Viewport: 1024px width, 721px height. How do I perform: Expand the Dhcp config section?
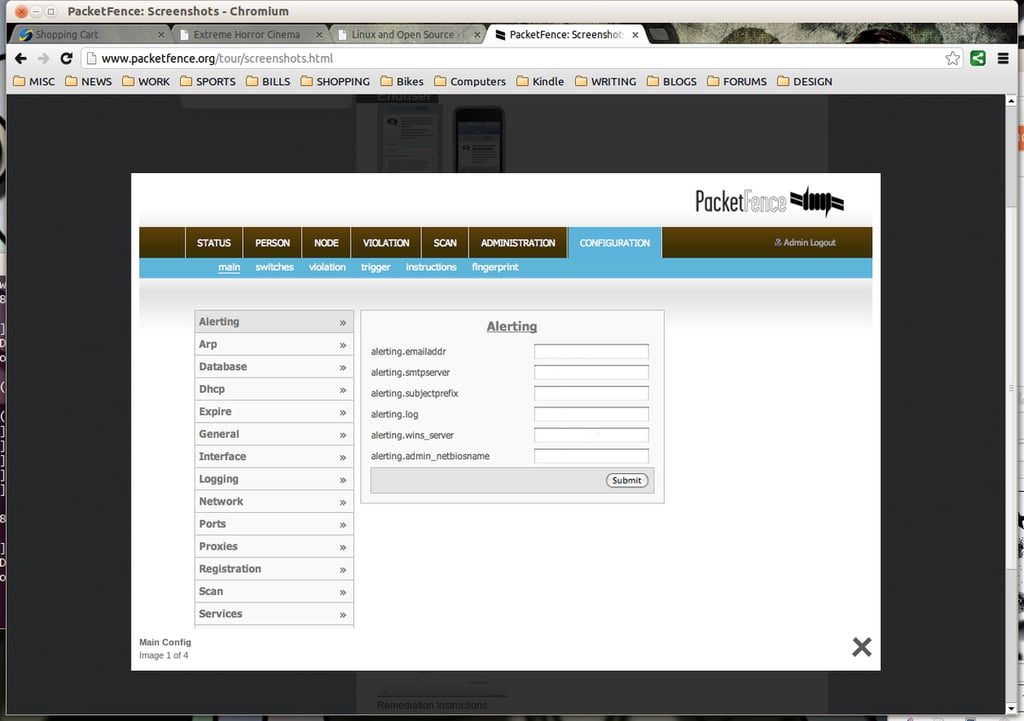pyautogui.click(x=274, y=389)
